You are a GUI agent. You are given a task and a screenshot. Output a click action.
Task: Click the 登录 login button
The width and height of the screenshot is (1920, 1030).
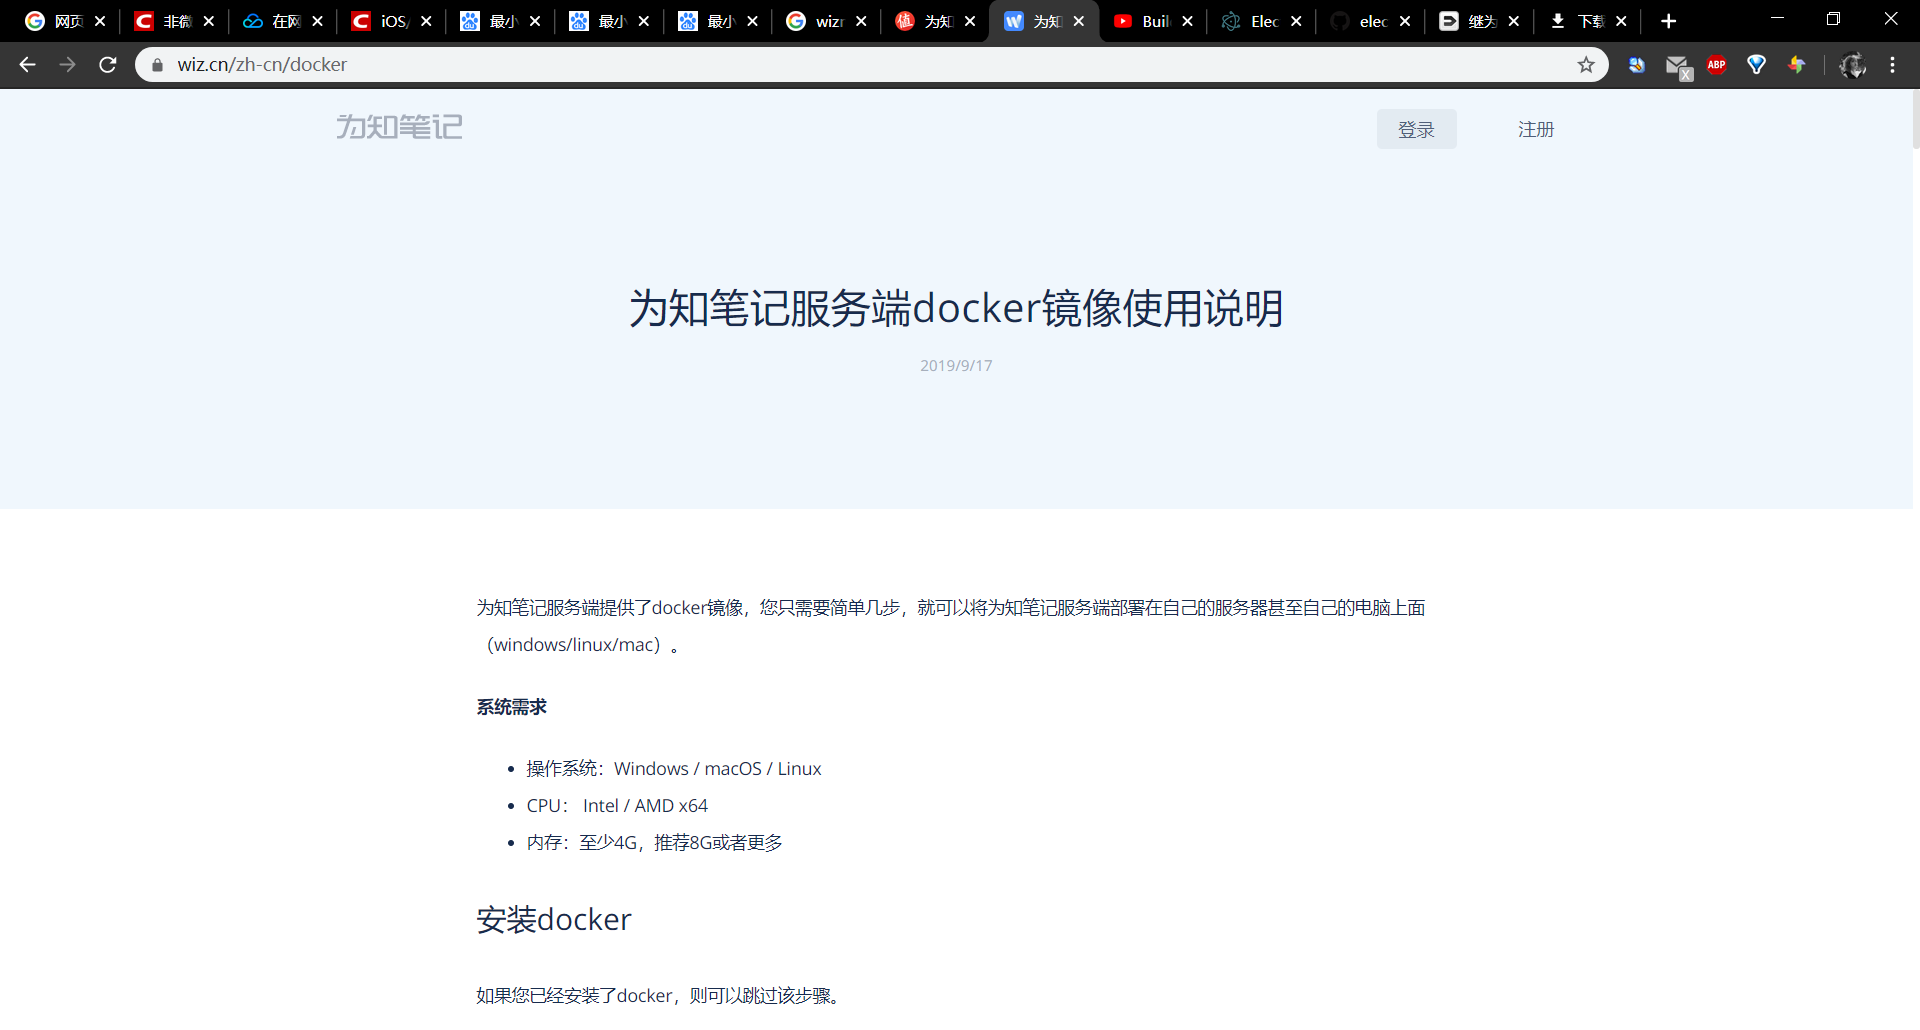[1416, 129]
